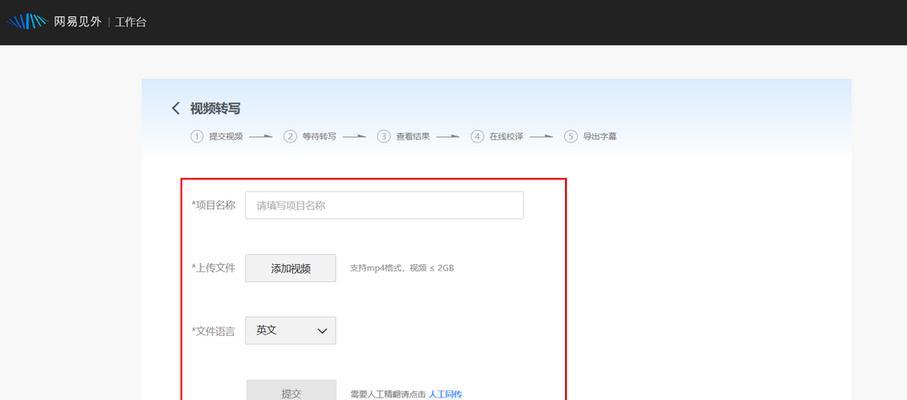Select step 4 在线校译

(x=497, y=137)
